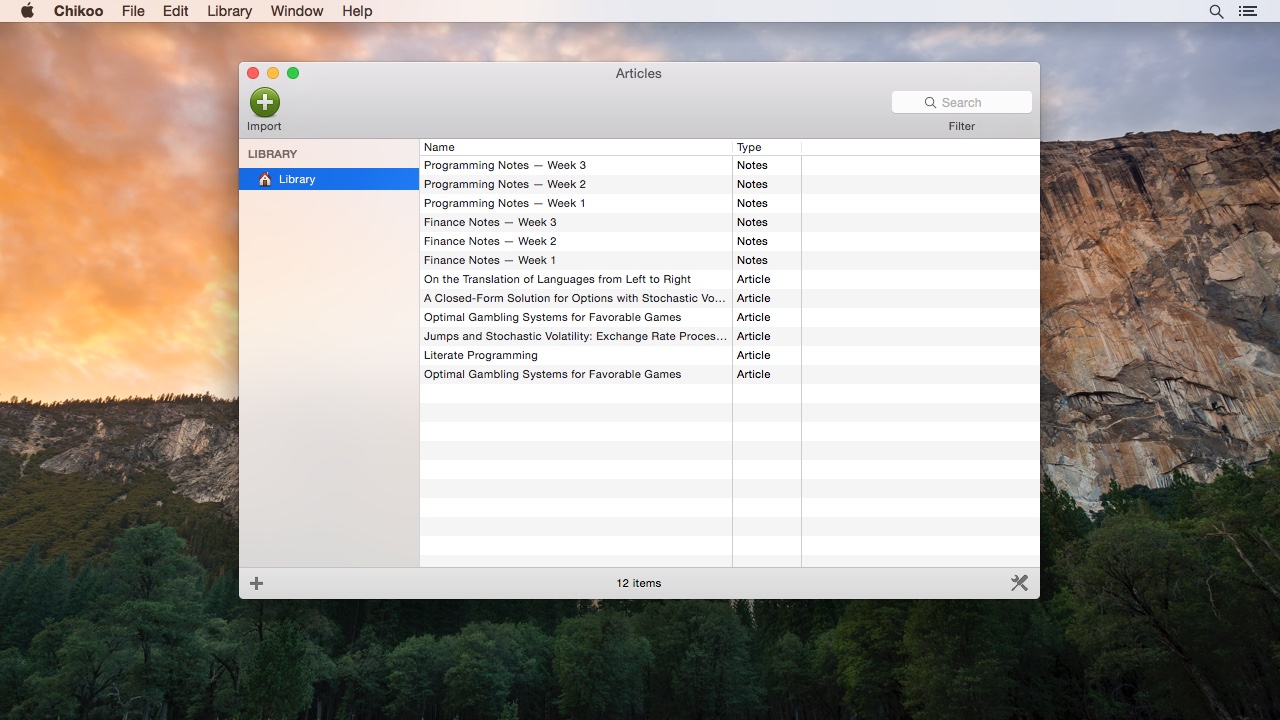Sort list by Name column header

(575, 147)
